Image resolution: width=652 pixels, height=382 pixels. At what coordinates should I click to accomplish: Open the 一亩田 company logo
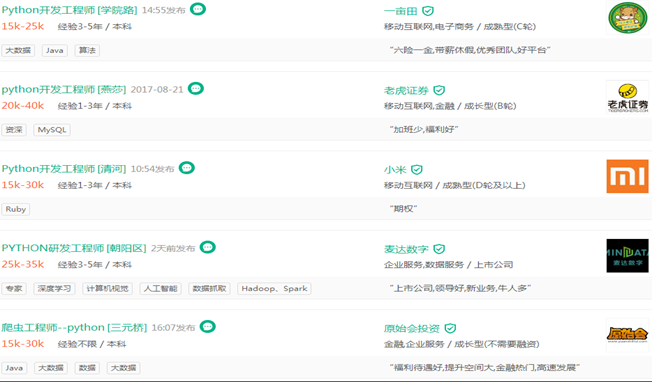click(627, 18)
